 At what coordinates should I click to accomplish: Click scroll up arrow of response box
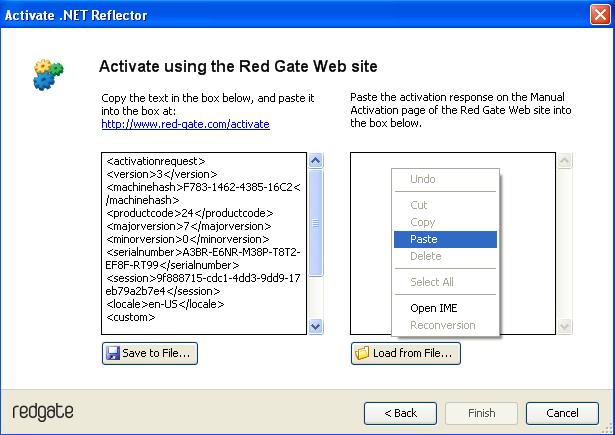564,160
